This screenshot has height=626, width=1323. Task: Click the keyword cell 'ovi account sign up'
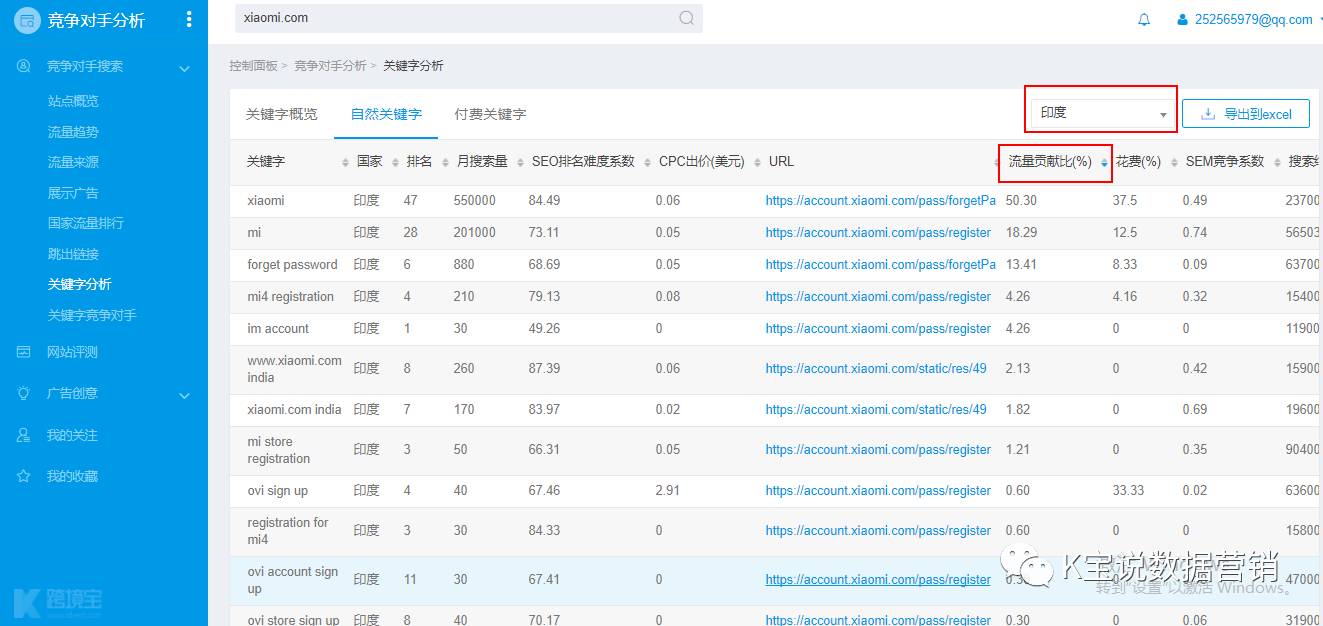click(293, 580)
